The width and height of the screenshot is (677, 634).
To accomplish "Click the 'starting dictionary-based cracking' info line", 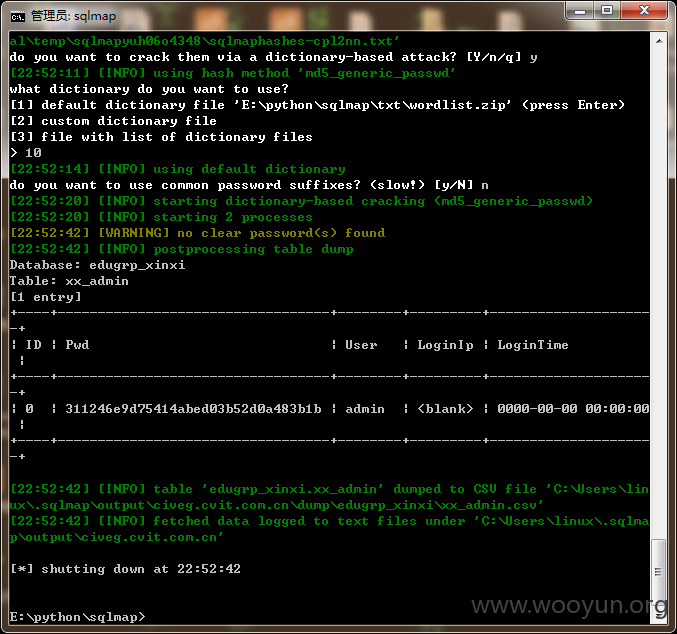I will 301,201.
